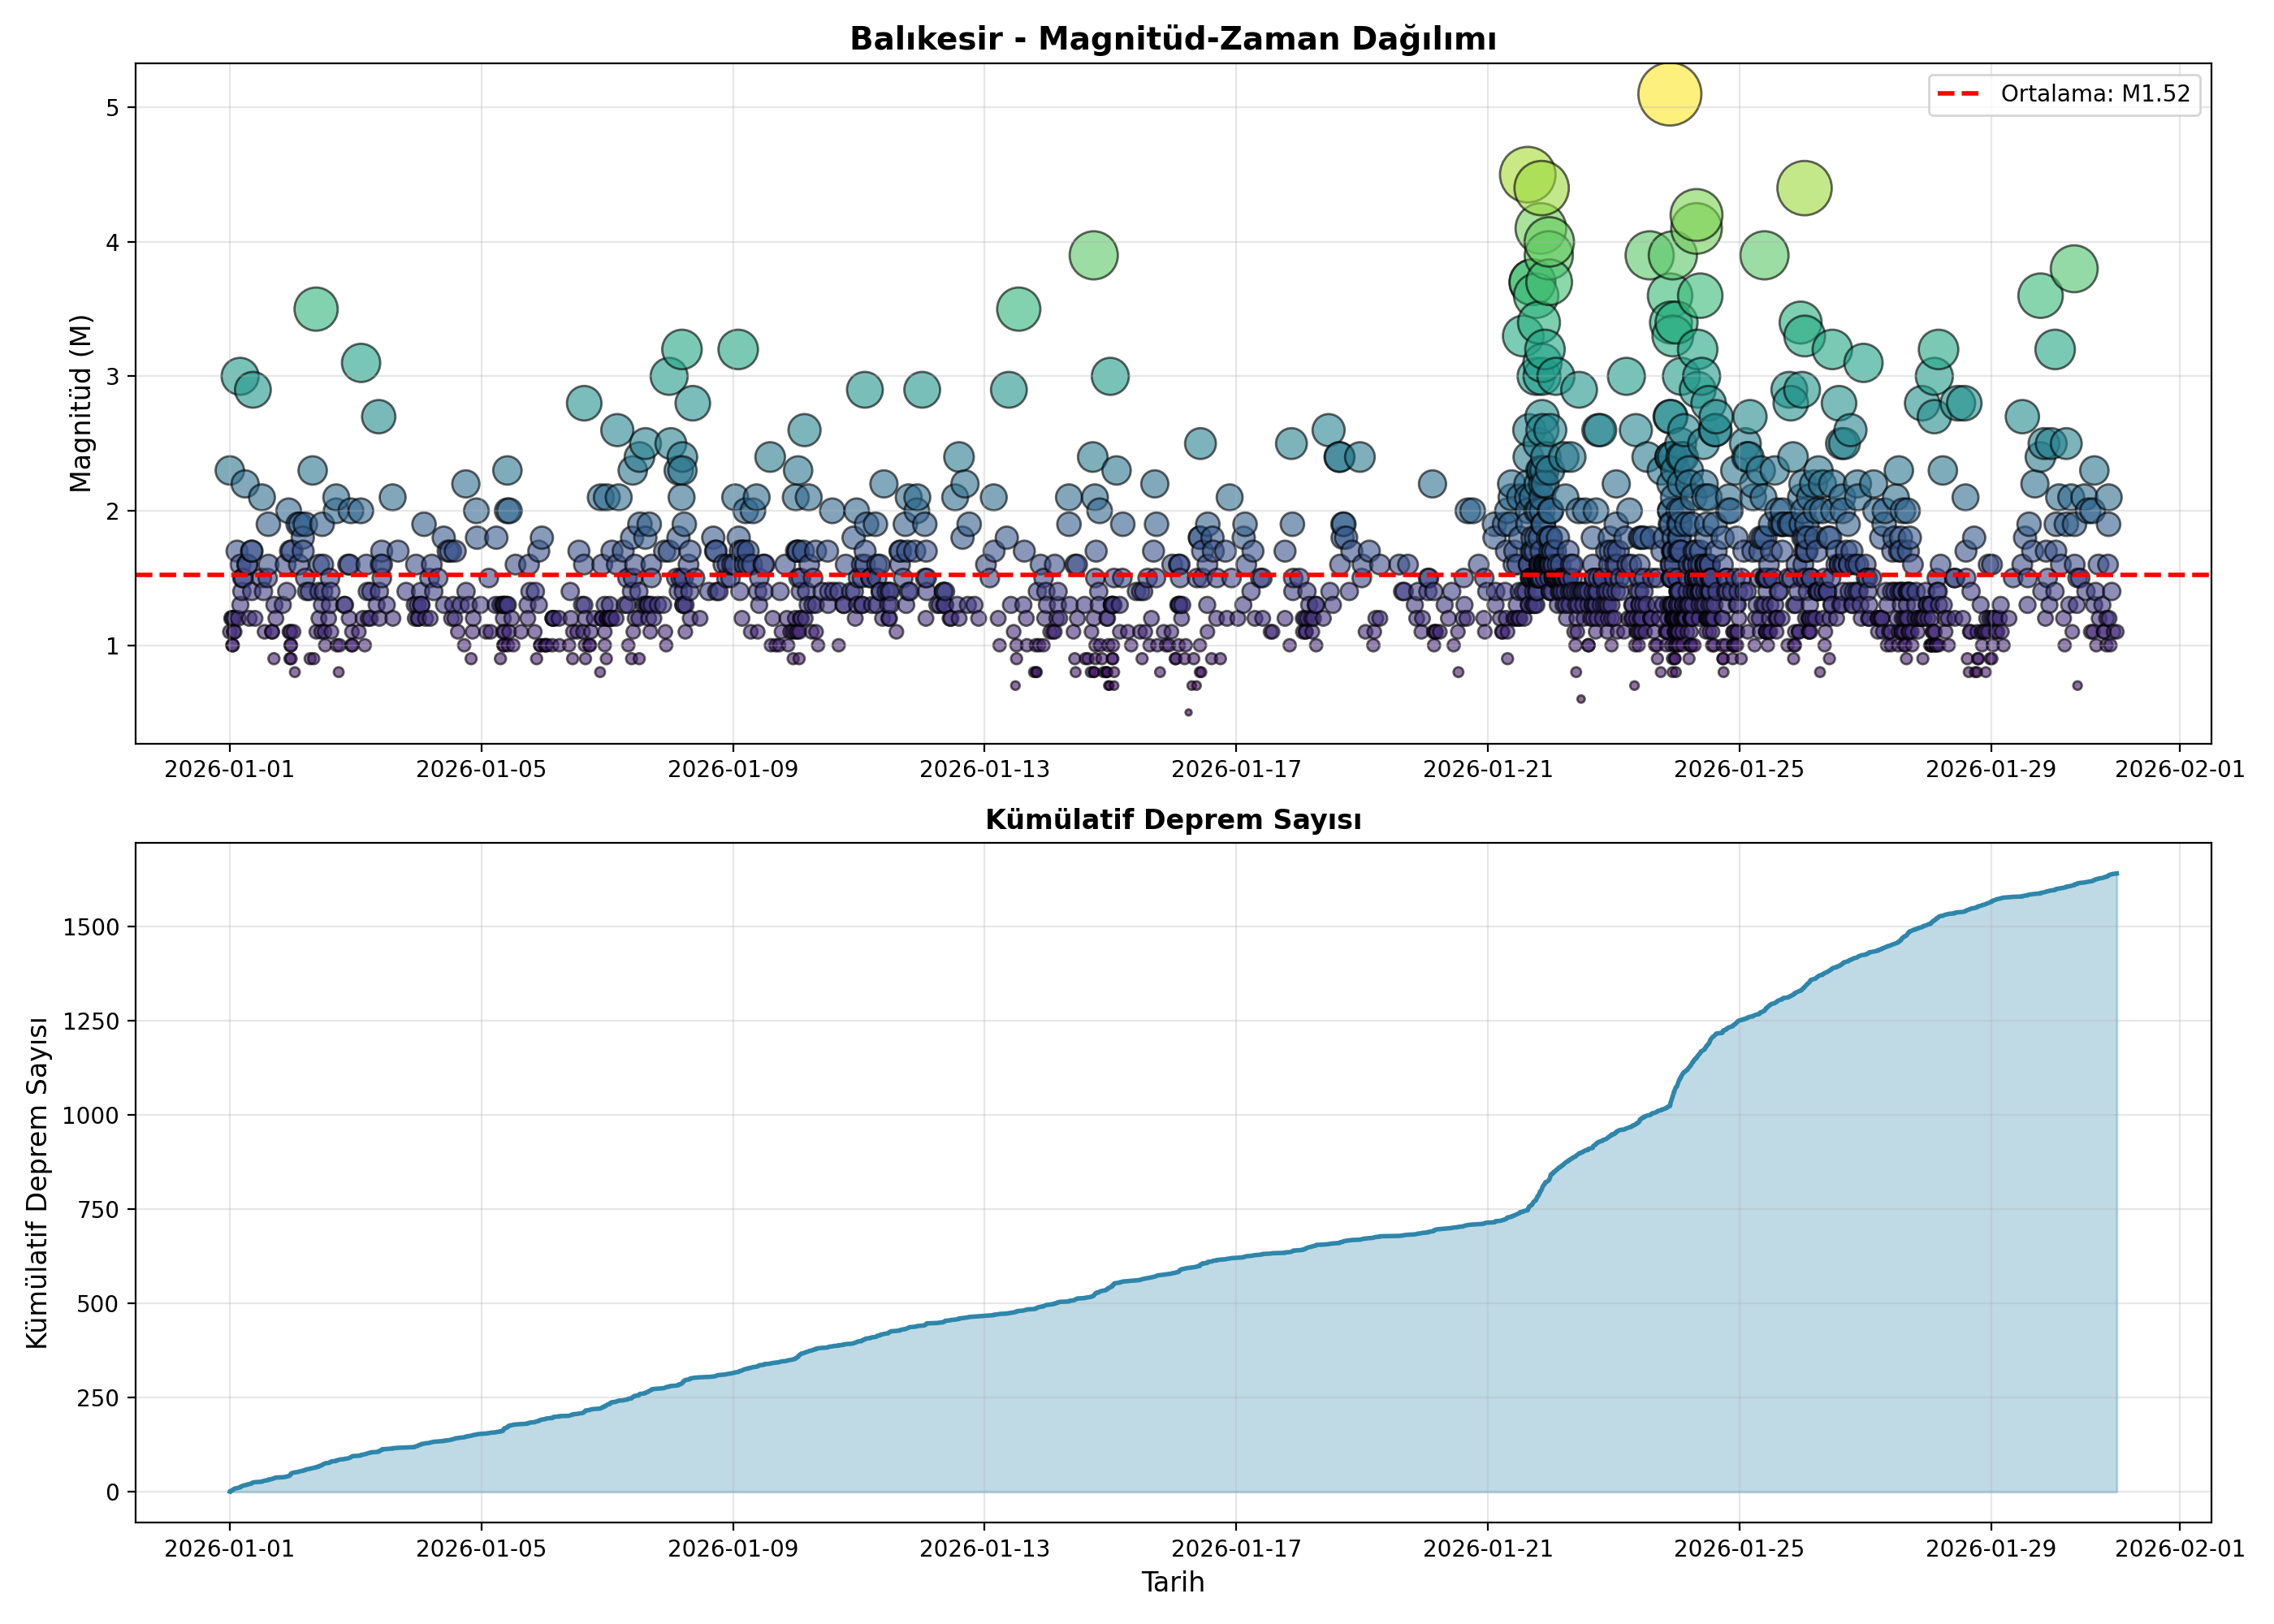
Task: Click magnitude tick label "5" on scatter chart
Action: pyautogui.click(x=112, y=108)
